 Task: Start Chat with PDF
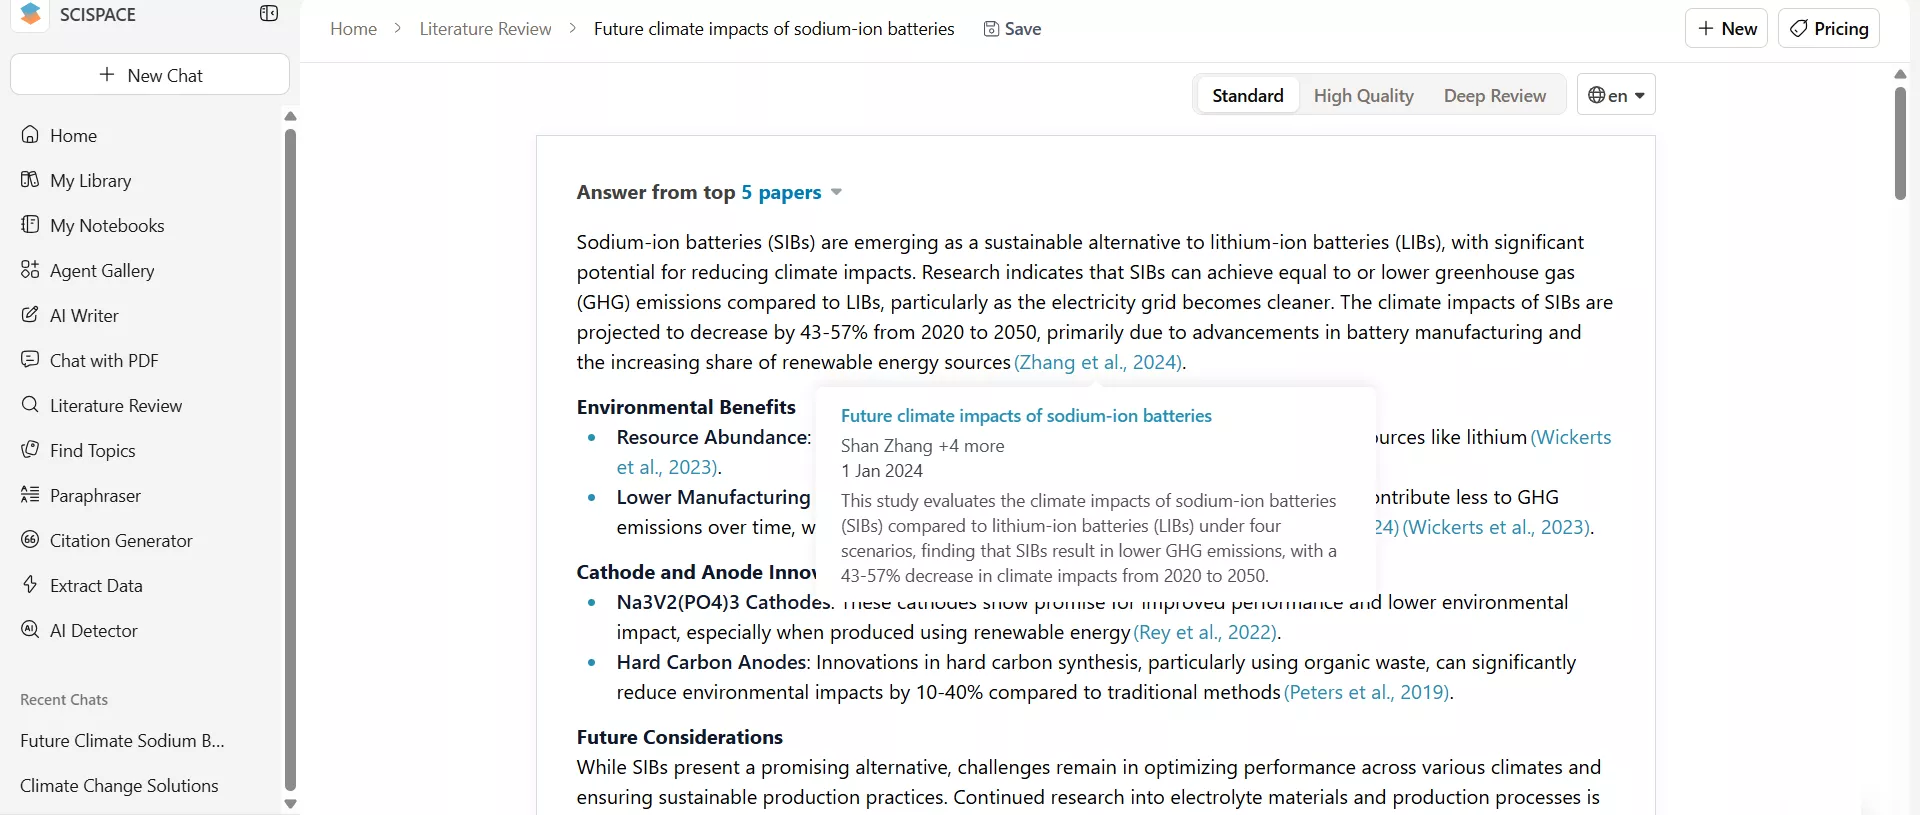(x=103, y=360)
